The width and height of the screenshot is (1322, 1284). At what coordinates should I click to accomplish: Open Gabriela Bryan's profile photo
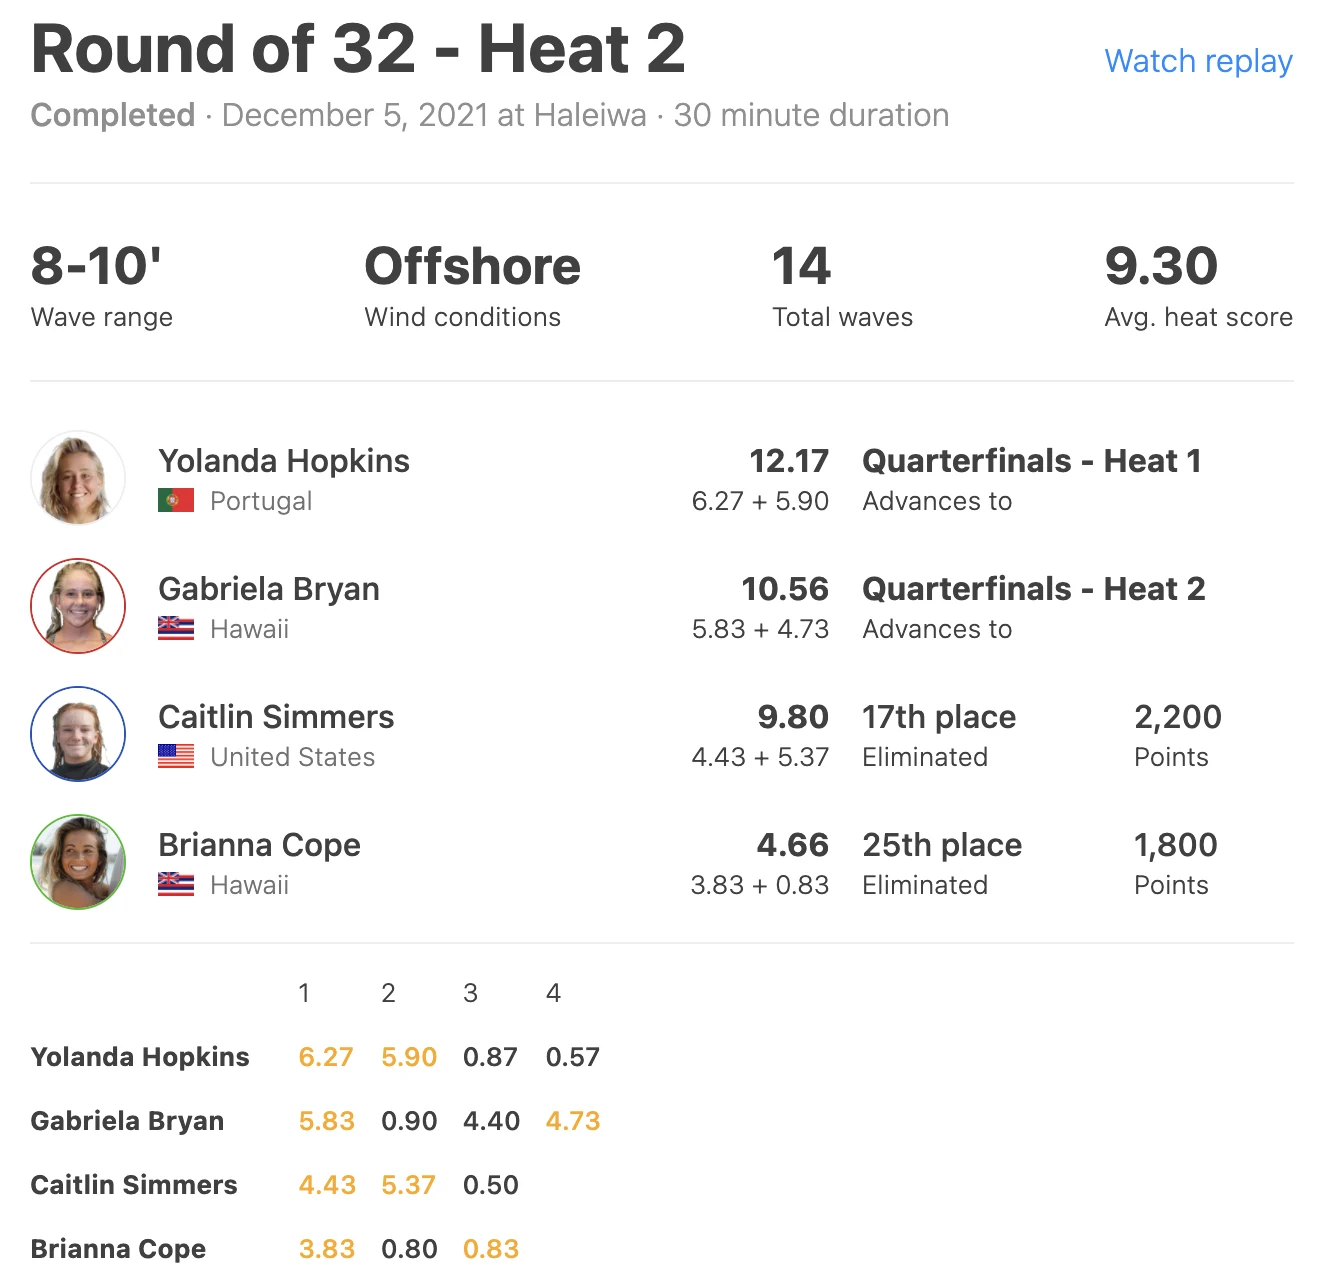pos(78,606)
